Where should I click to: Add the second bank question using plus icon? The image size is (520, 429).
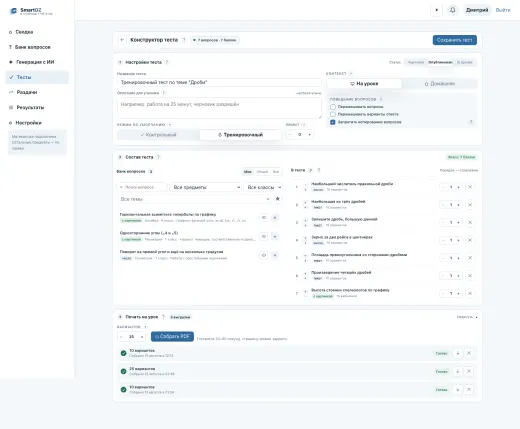(x=275, y=236)
